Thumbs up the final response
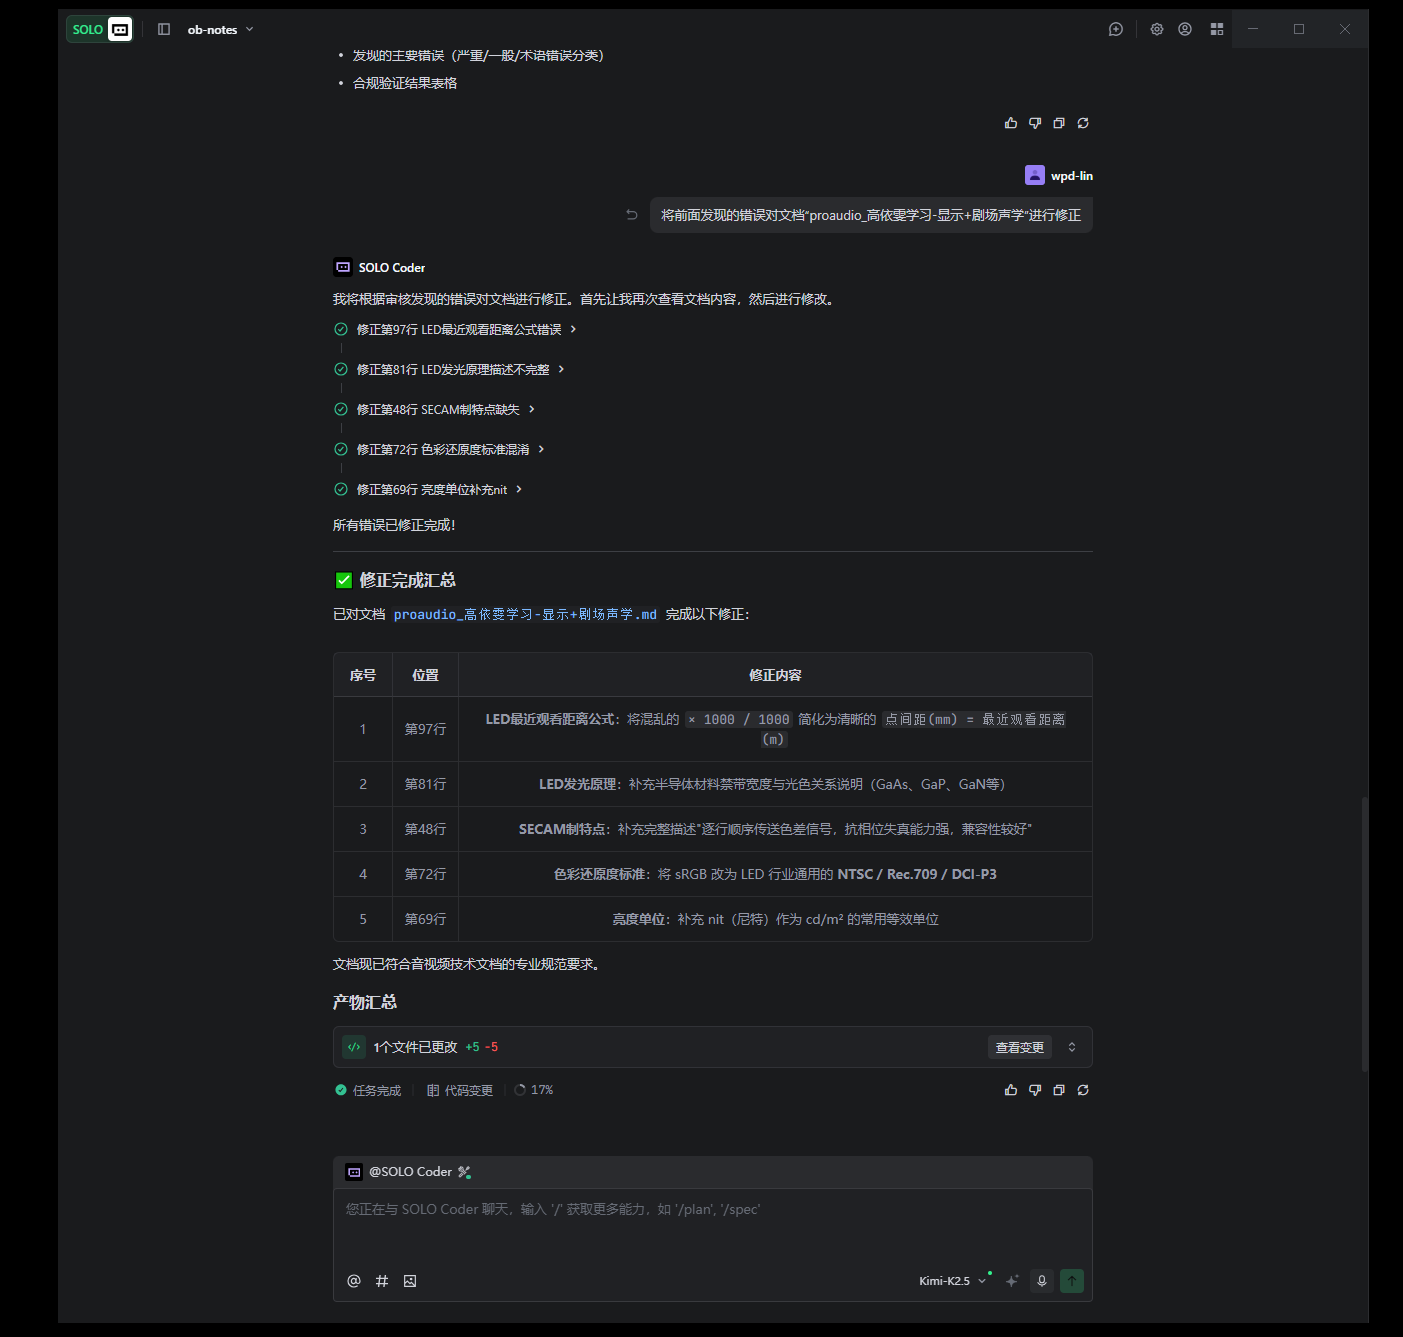Viewport: 1403px width, 1337px height. 1011,1090
